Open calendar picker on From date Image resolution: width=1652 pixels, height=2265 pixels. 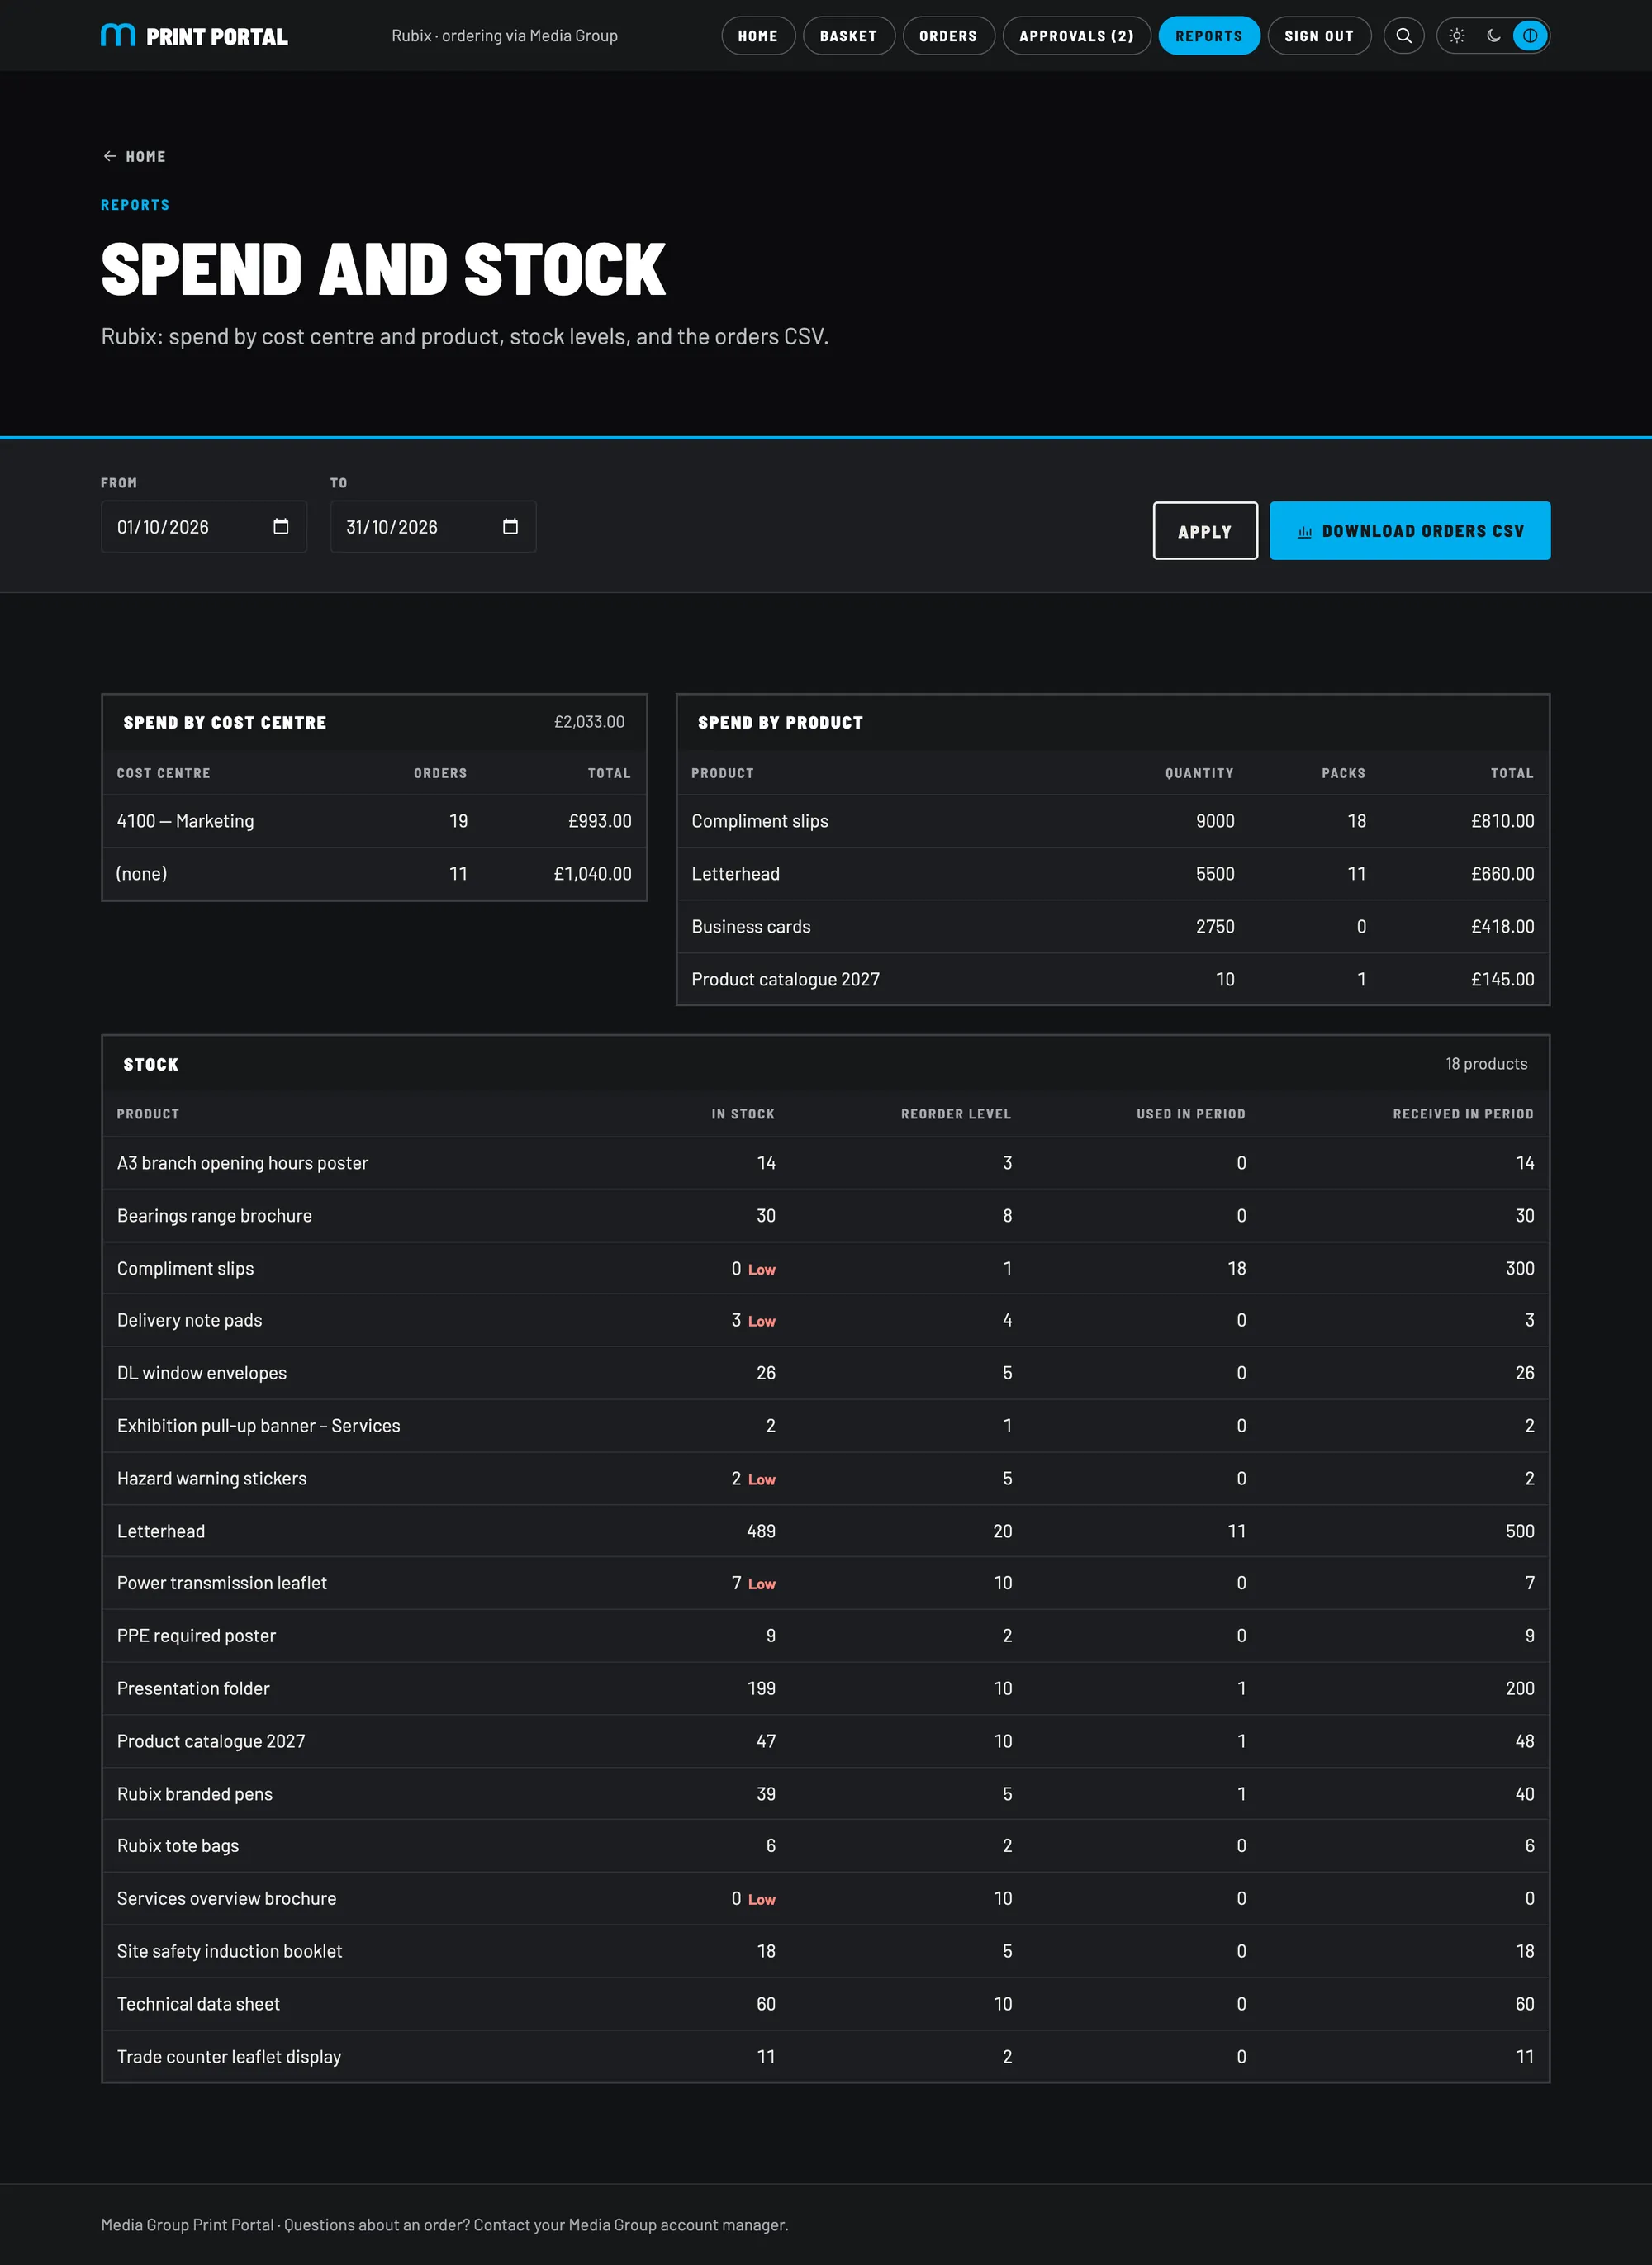[x=281, y=527]
